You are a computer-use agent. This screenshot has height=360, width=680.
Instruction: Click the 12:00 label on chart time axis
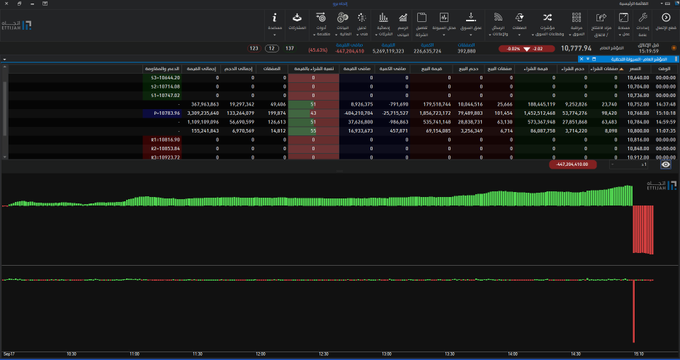[x=261, y=354]
